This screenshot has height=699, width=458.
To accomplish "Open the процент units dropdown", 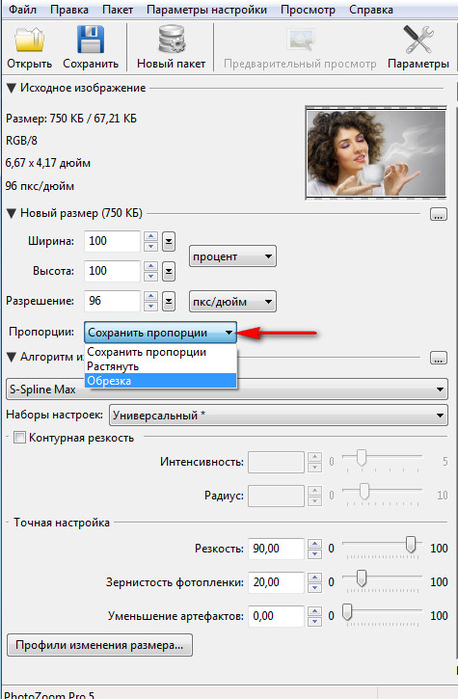I will [x=232, y=257].
